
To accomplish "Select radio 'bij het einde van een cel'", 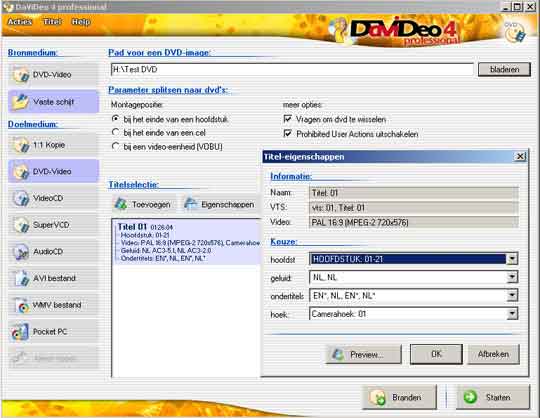I will pyautogui.click(x=116, y=132).
